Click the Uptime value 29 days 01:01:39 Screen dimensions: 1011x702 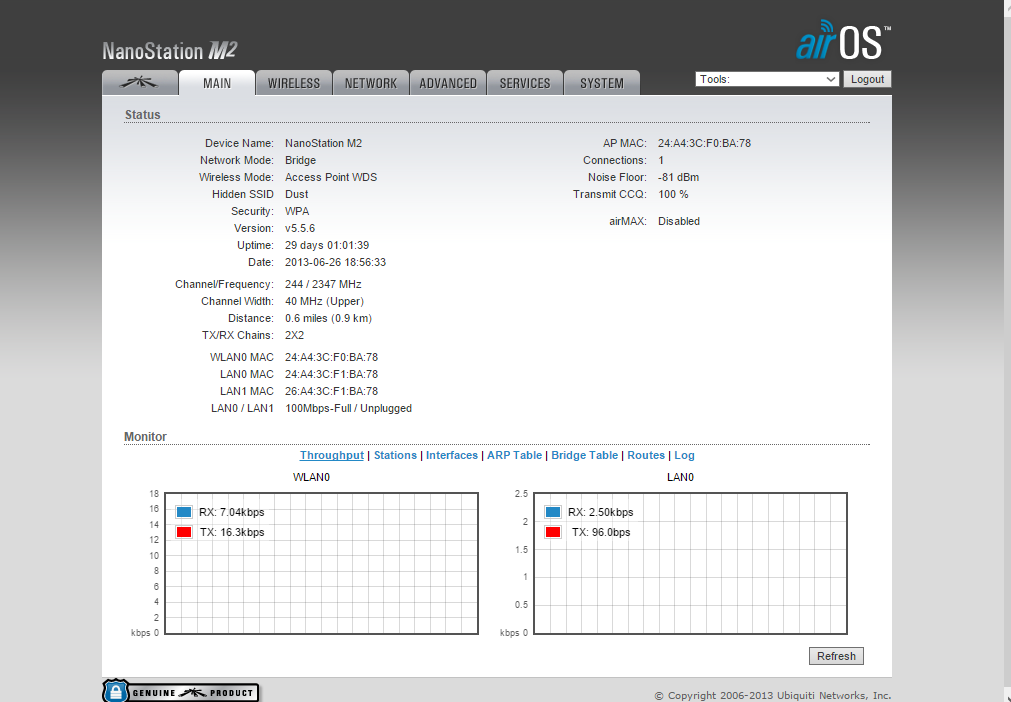point(327,245)
